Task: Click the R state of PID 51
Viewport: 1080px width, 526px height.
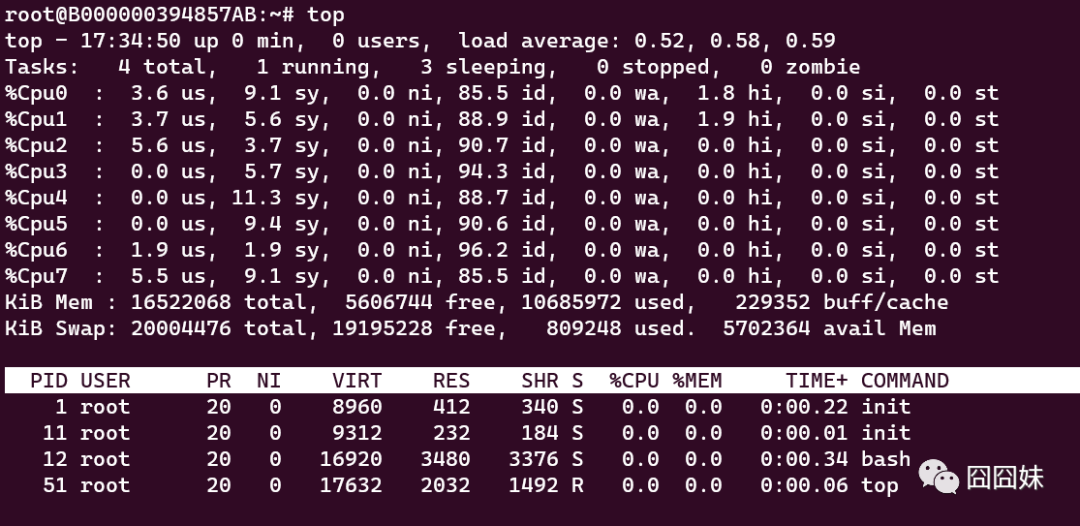Action: click(577, 485)
